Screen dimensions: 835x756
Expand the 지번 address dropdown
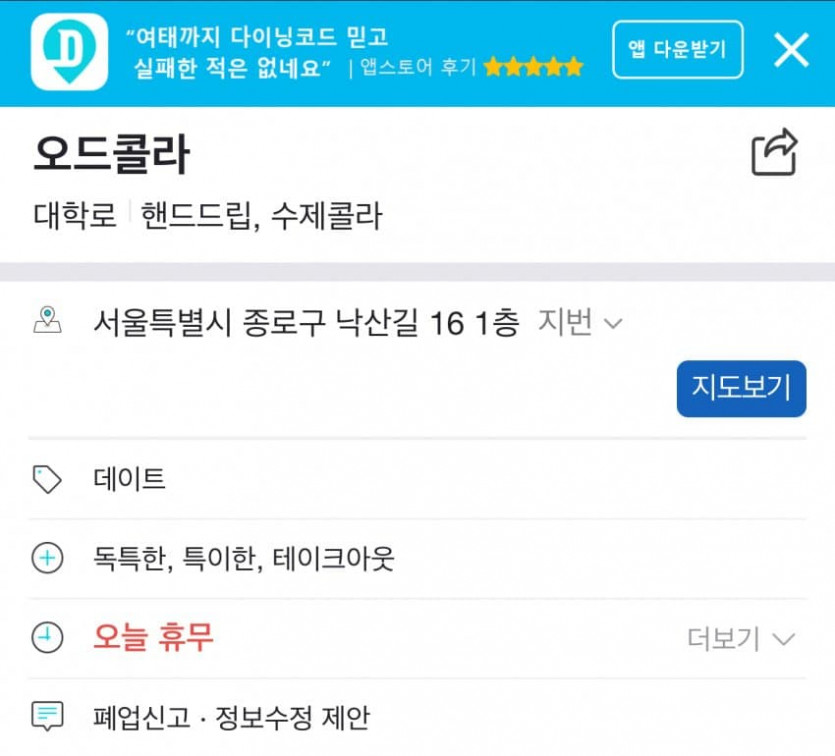click(x=580, y=322)
